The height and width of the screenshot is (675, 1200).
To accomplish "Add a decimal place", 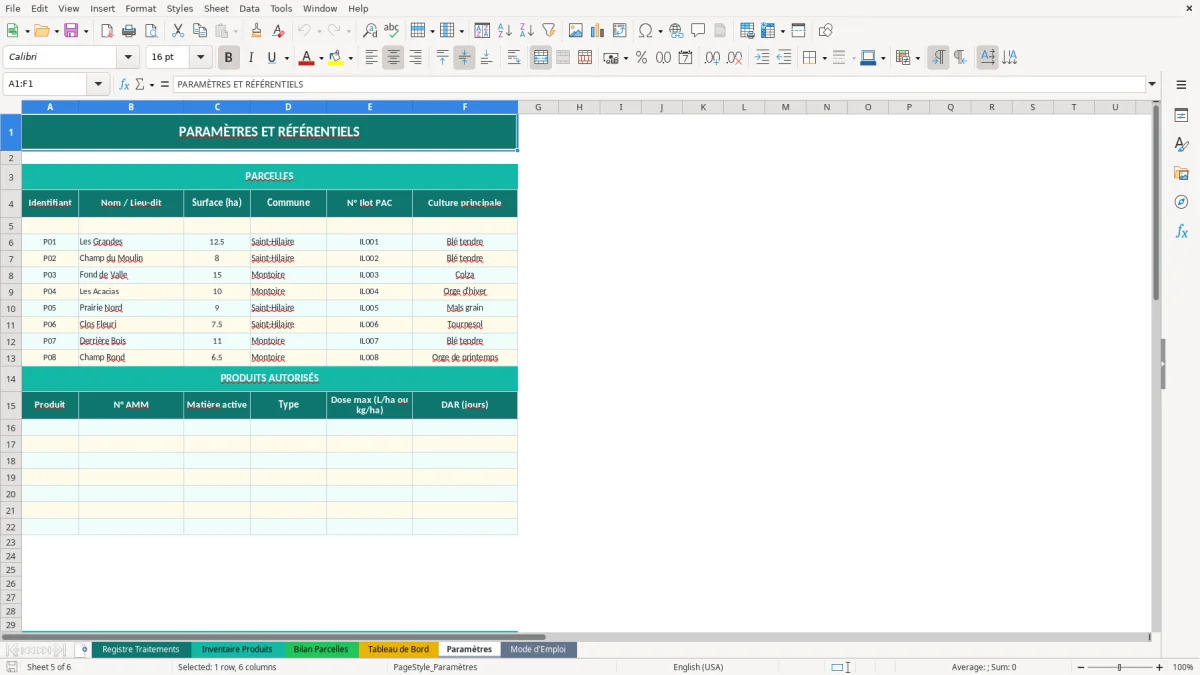I will point(713,58).
